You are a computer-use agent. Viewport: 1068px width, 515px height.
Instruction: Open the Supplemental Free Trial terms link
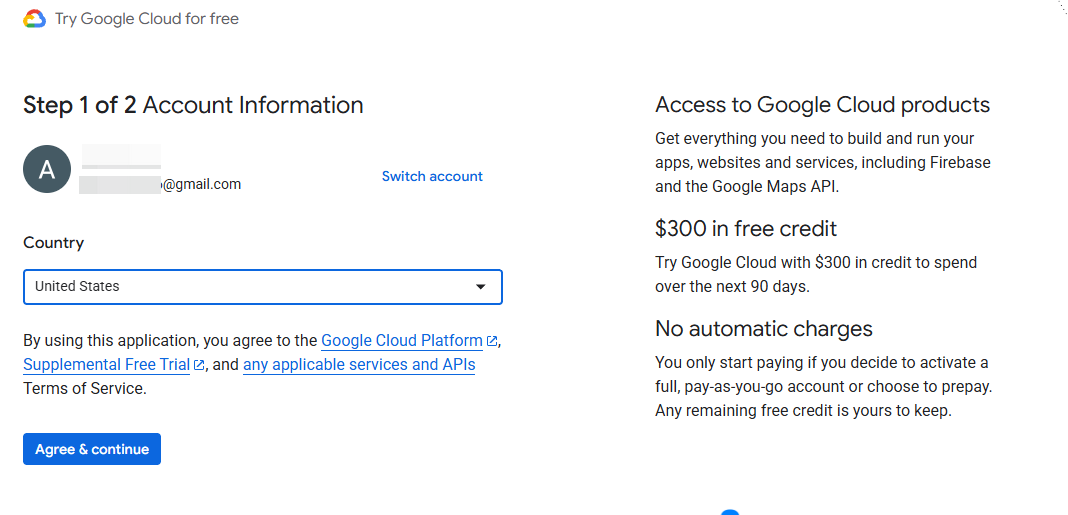[x=106, y=364]
